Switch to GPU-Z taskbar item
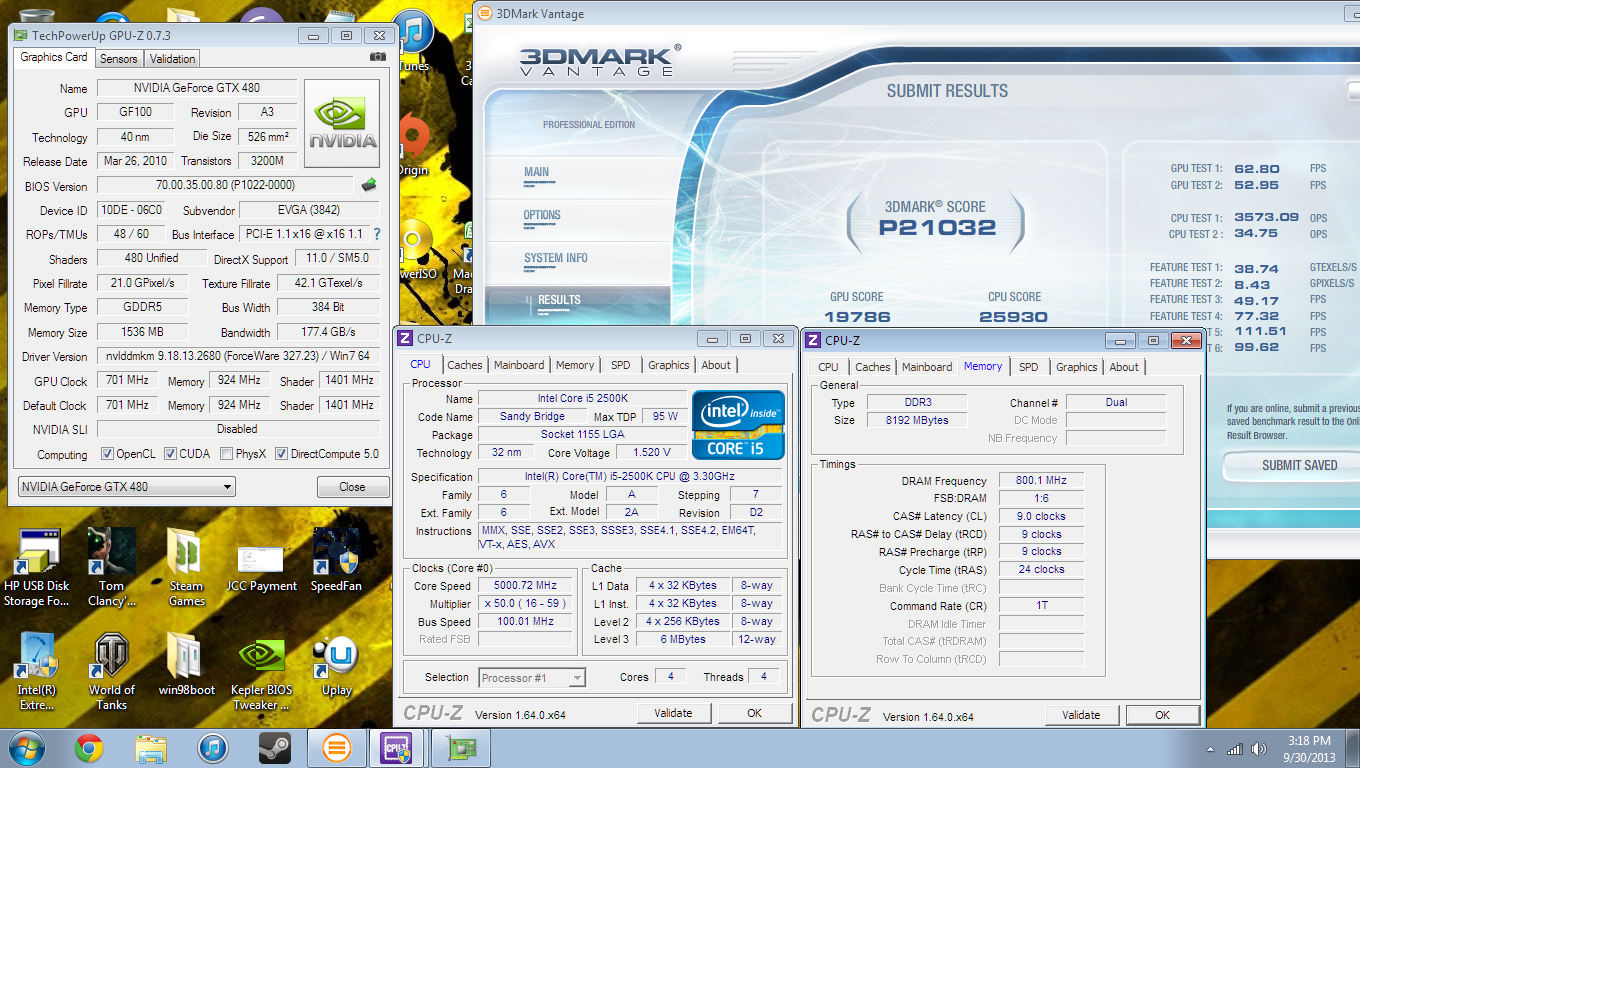Screen dimensions: 1600x1000 [461, 748]
